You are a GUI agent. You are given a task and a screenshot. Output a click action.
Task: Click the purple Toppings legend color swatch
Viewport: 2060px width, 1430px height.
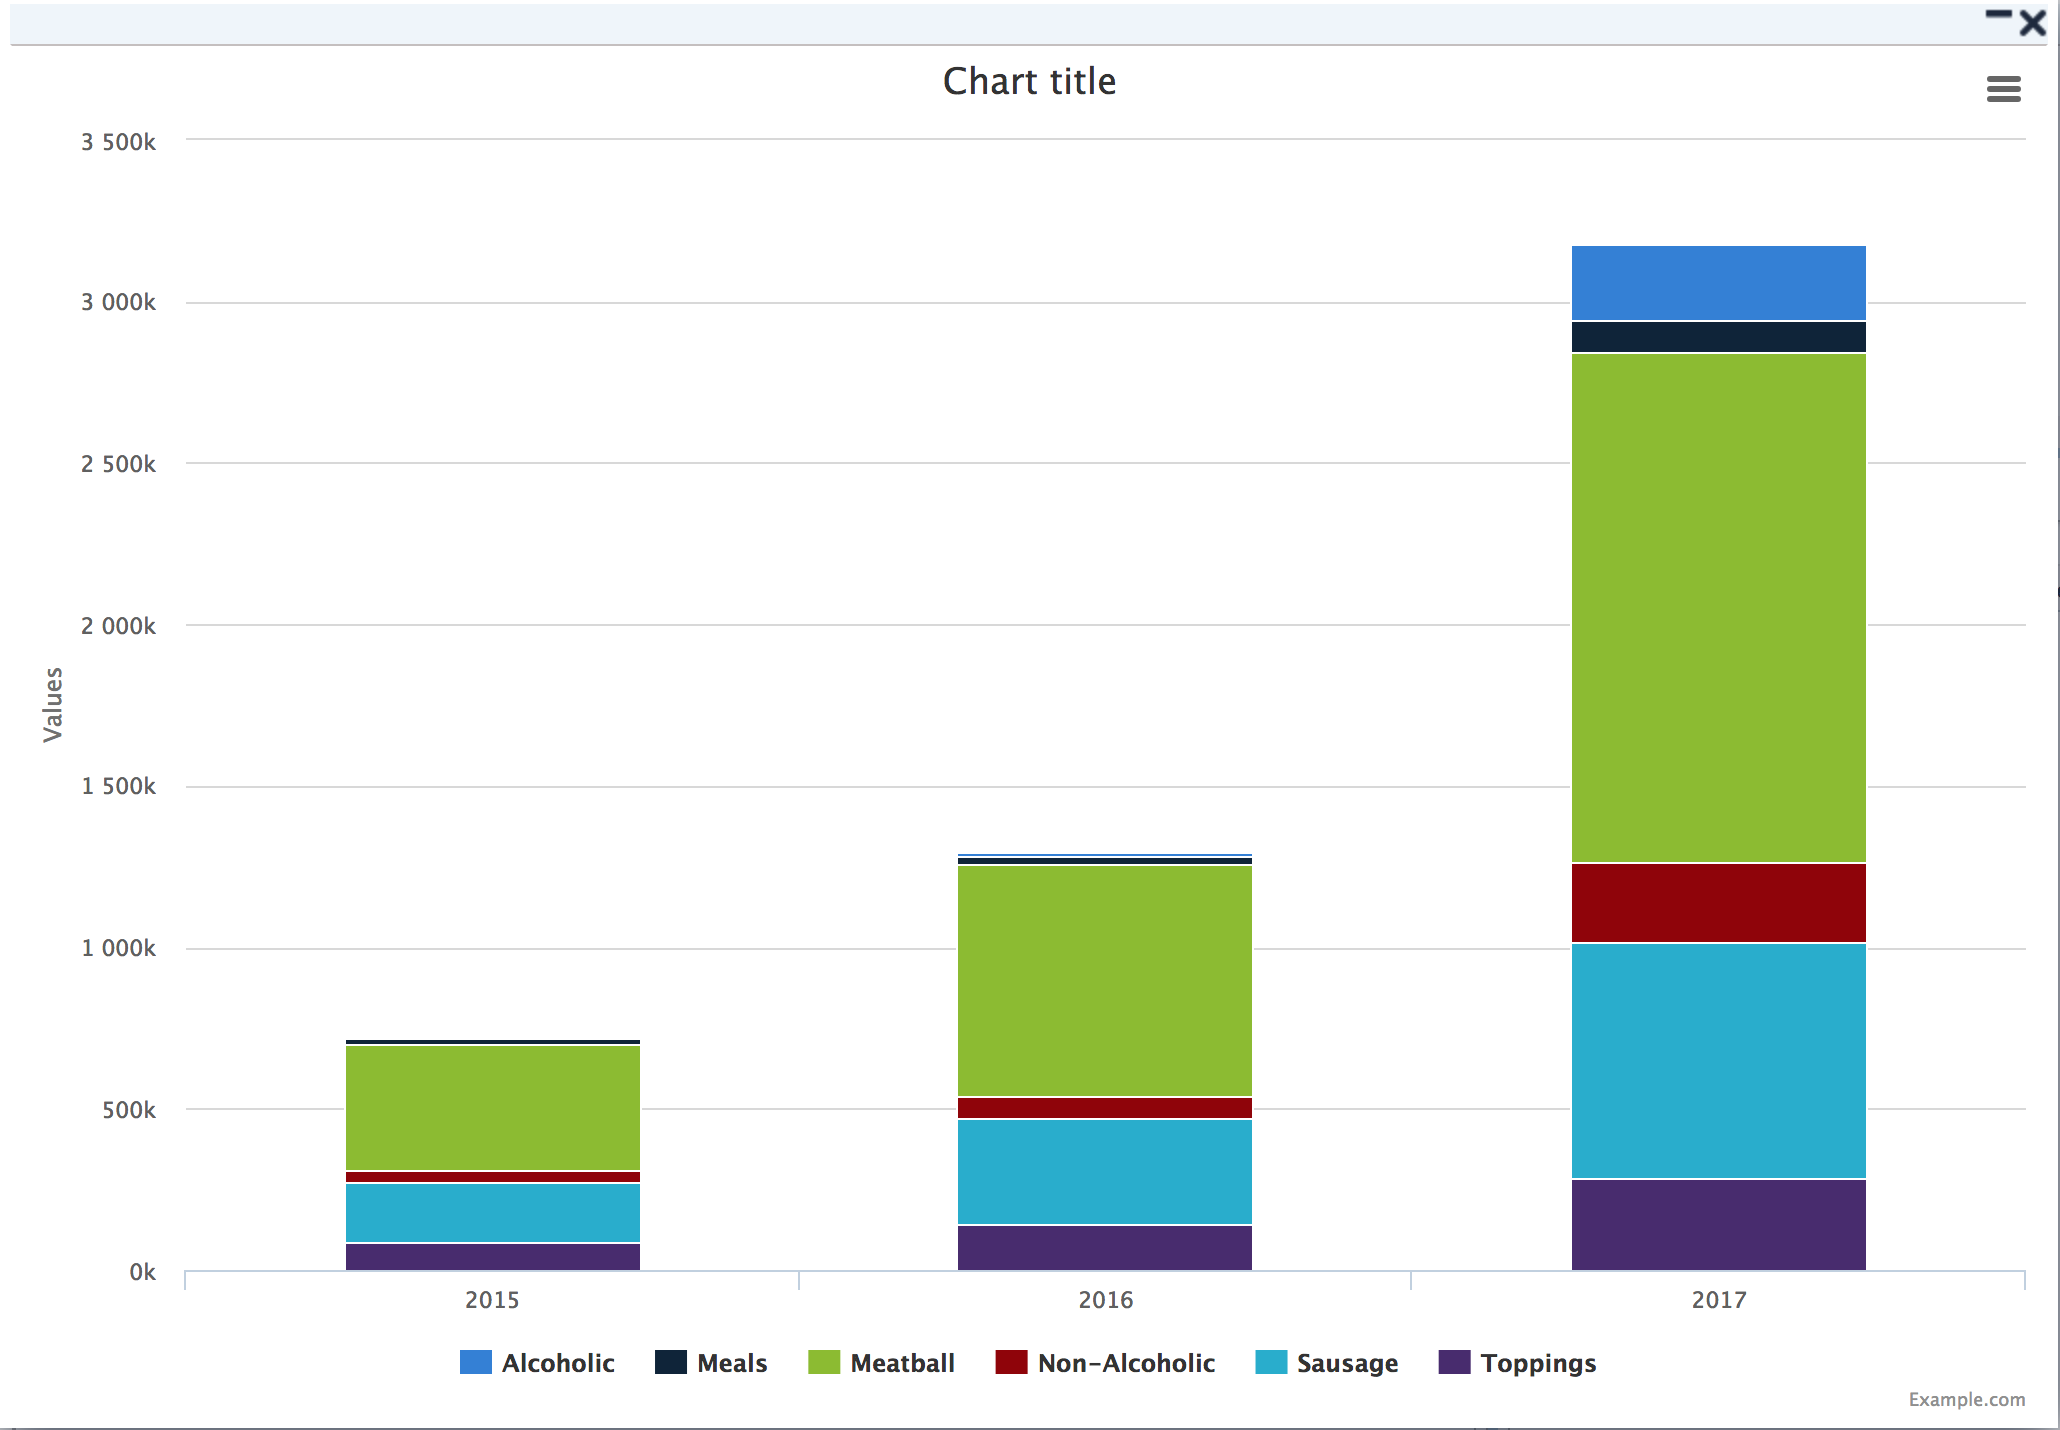1454,1362
